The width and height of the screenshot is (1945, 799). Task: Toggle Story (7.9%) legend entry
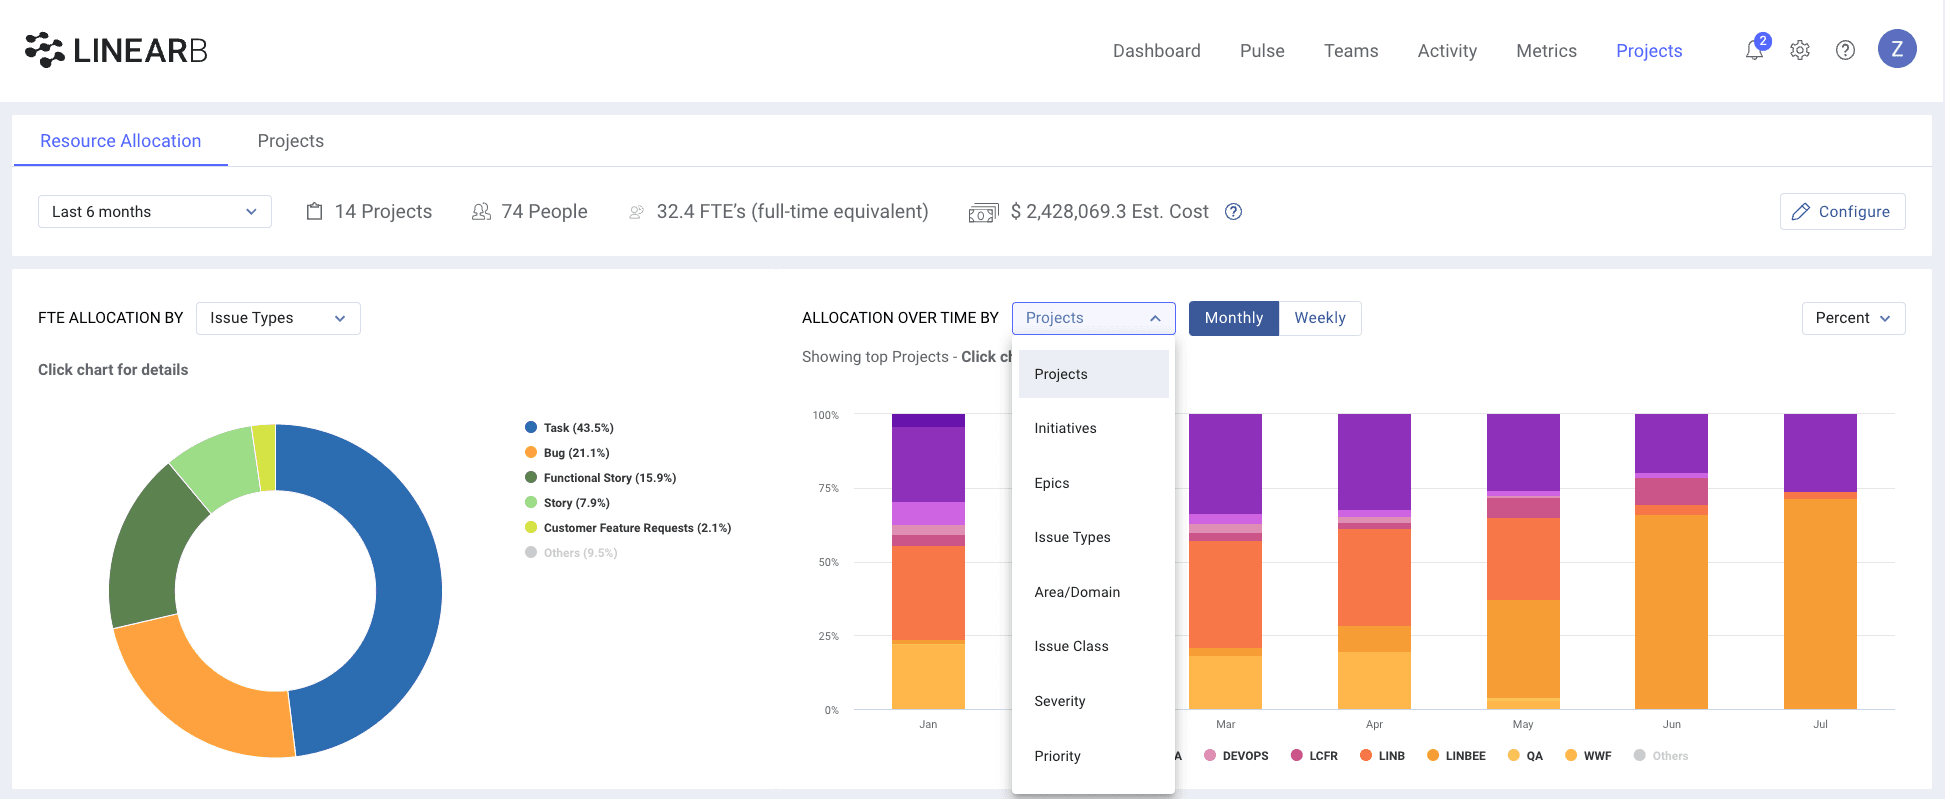tap(567, 502)
